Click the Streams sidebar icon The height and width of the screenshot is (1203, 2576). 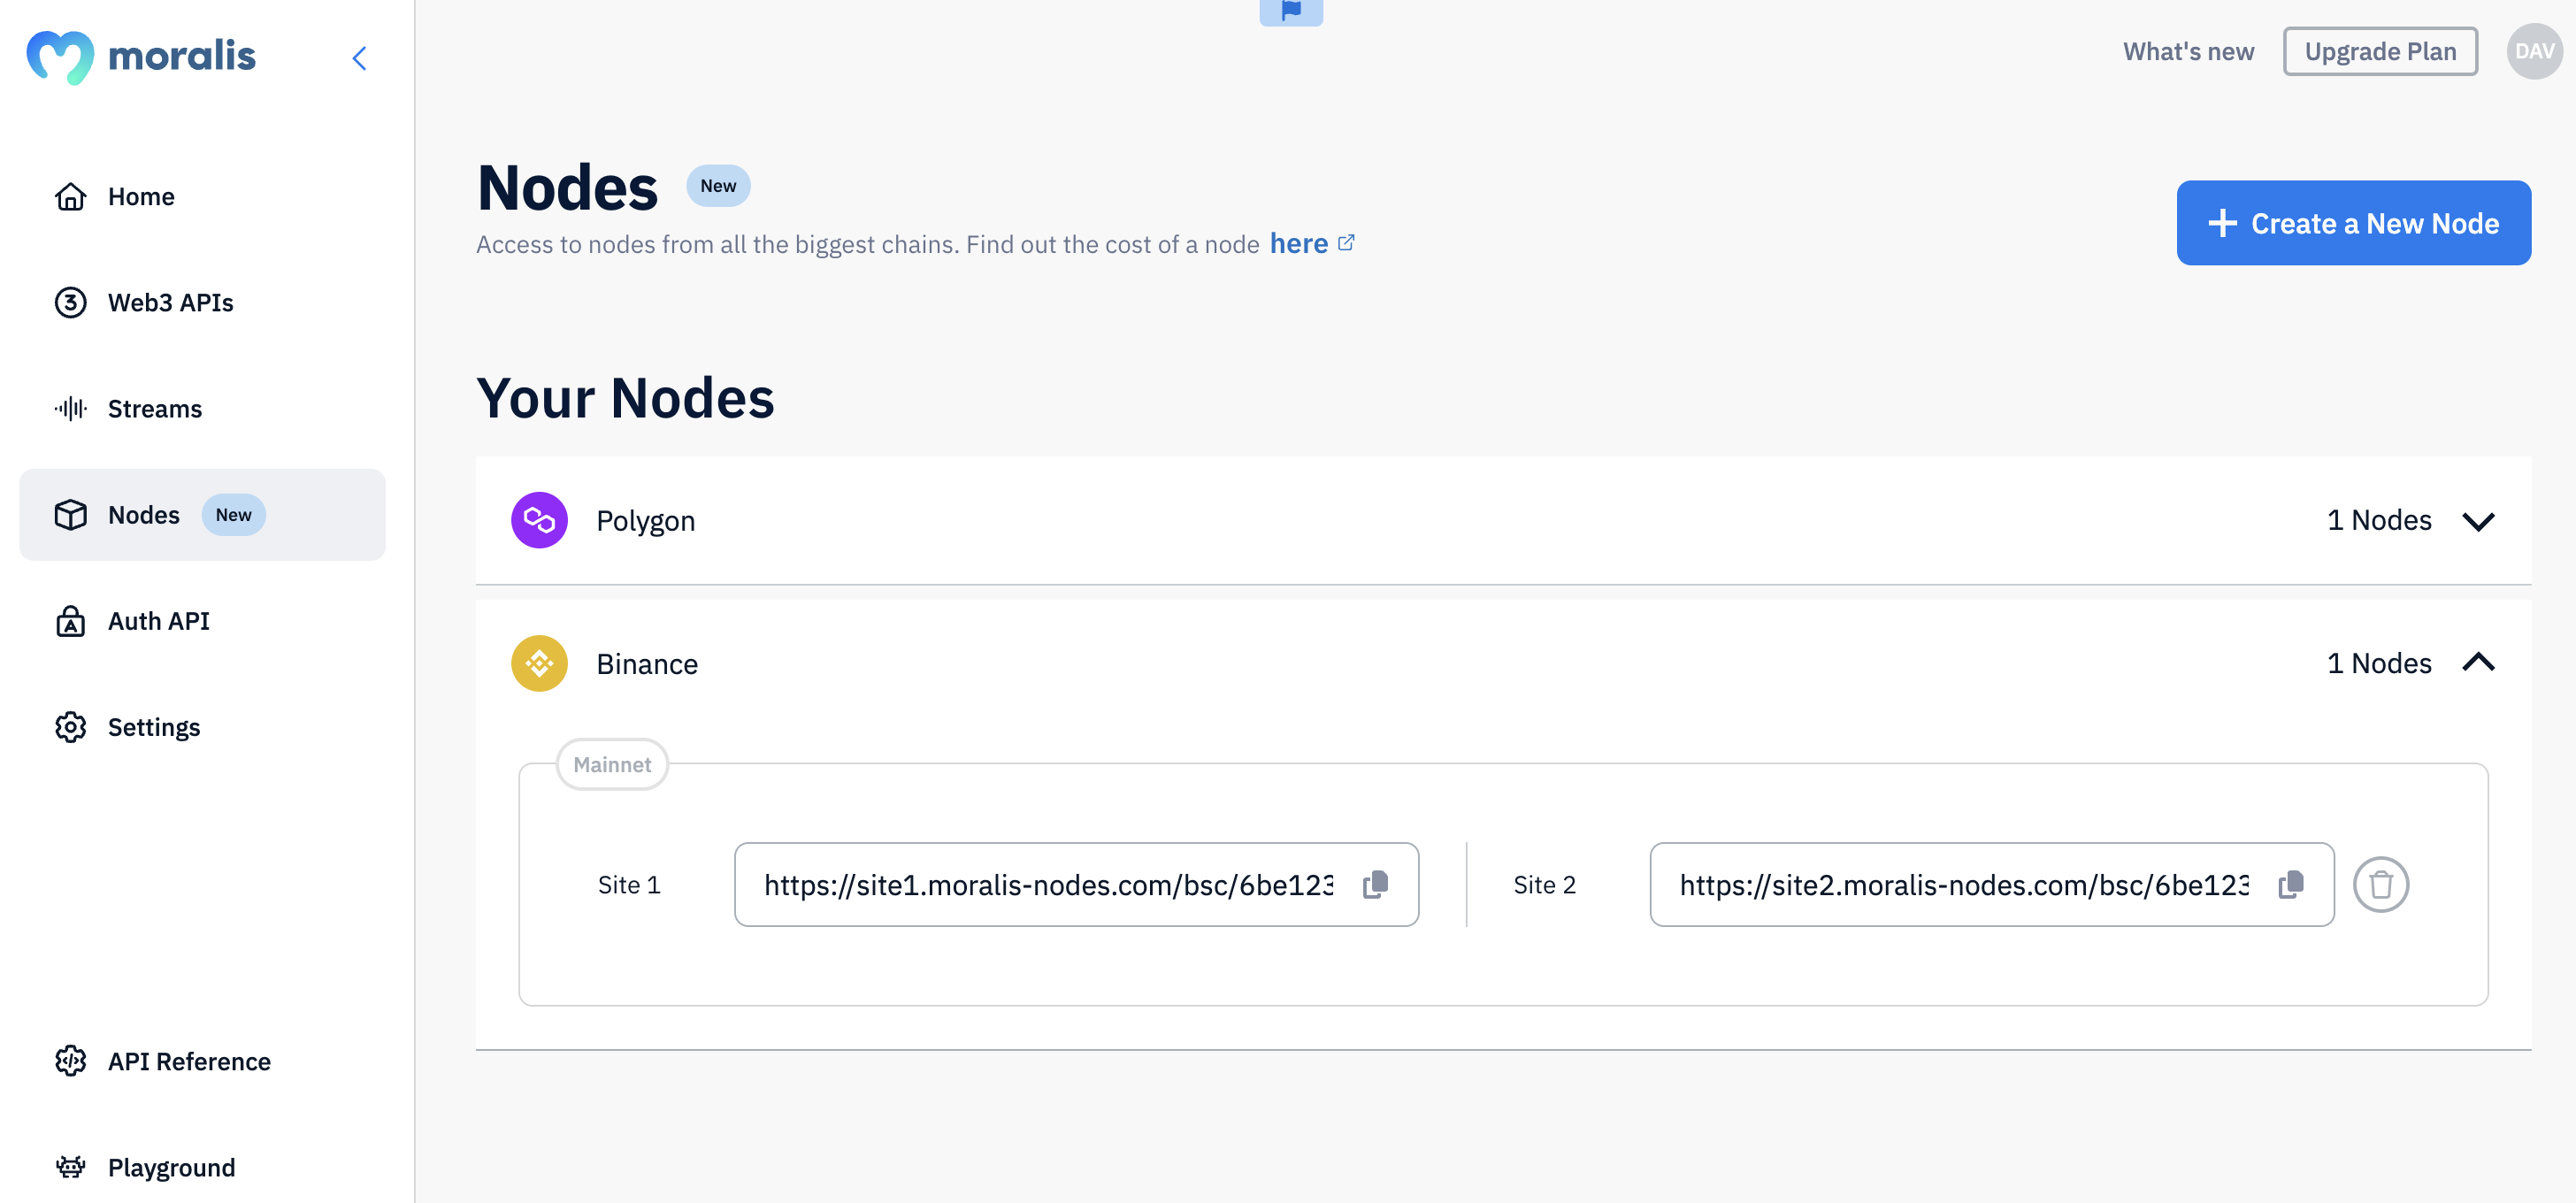click(x=69, y=408)
